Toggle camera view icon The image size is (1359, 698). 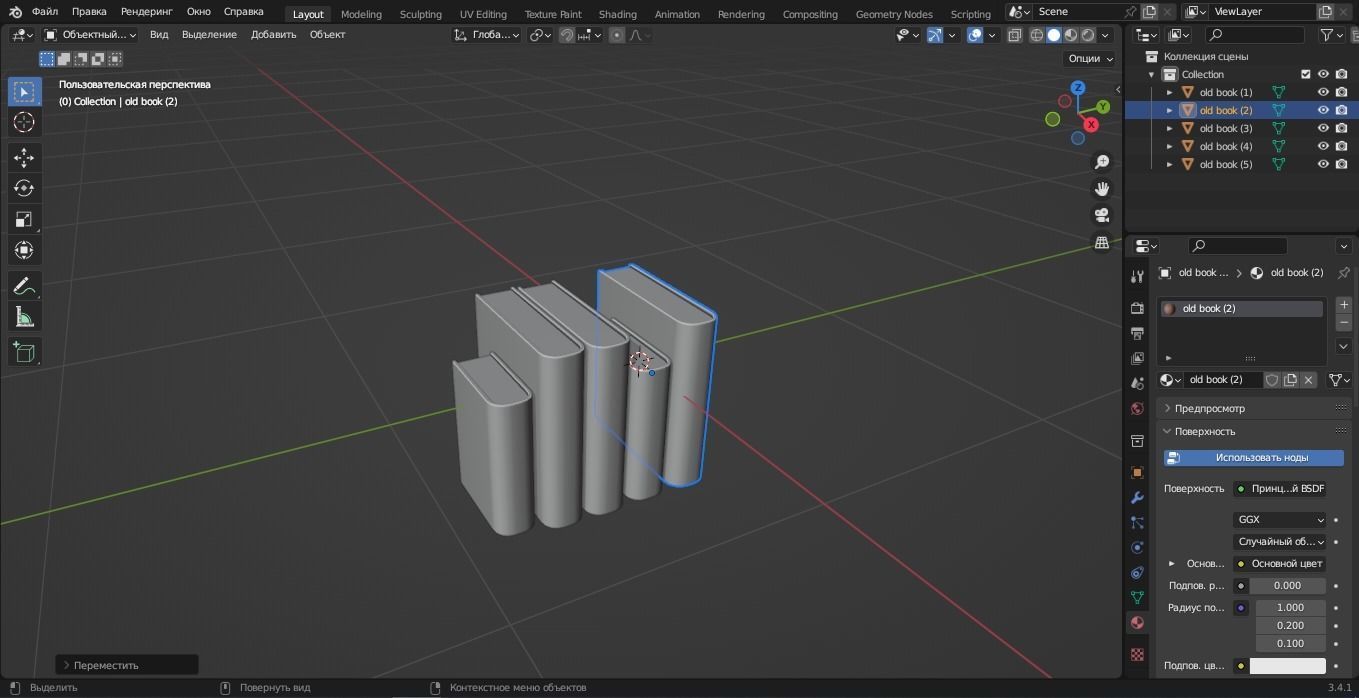coord(1102,216)
